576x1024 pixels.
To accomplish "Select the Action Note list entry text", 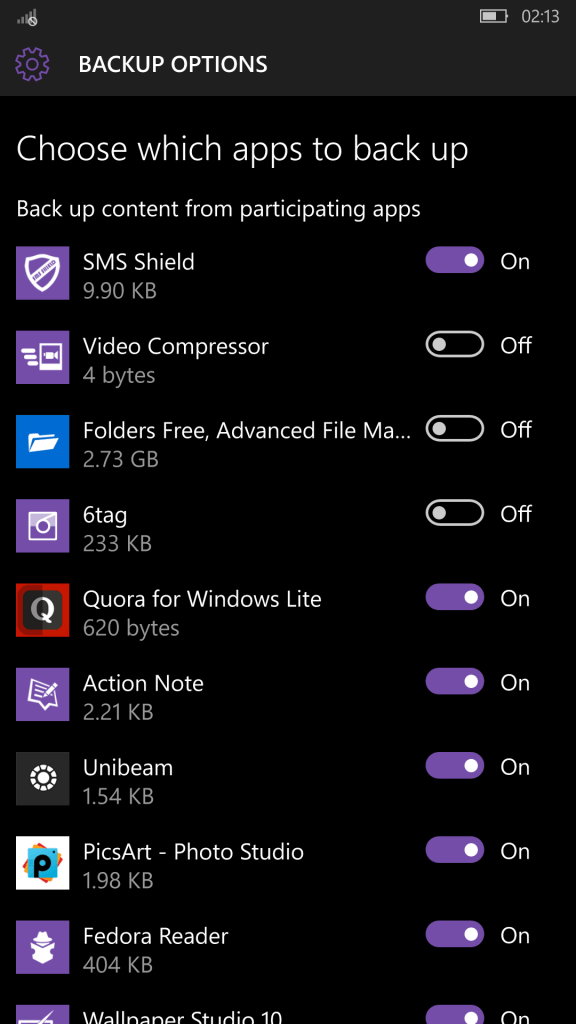I will (x=143, y=683).
